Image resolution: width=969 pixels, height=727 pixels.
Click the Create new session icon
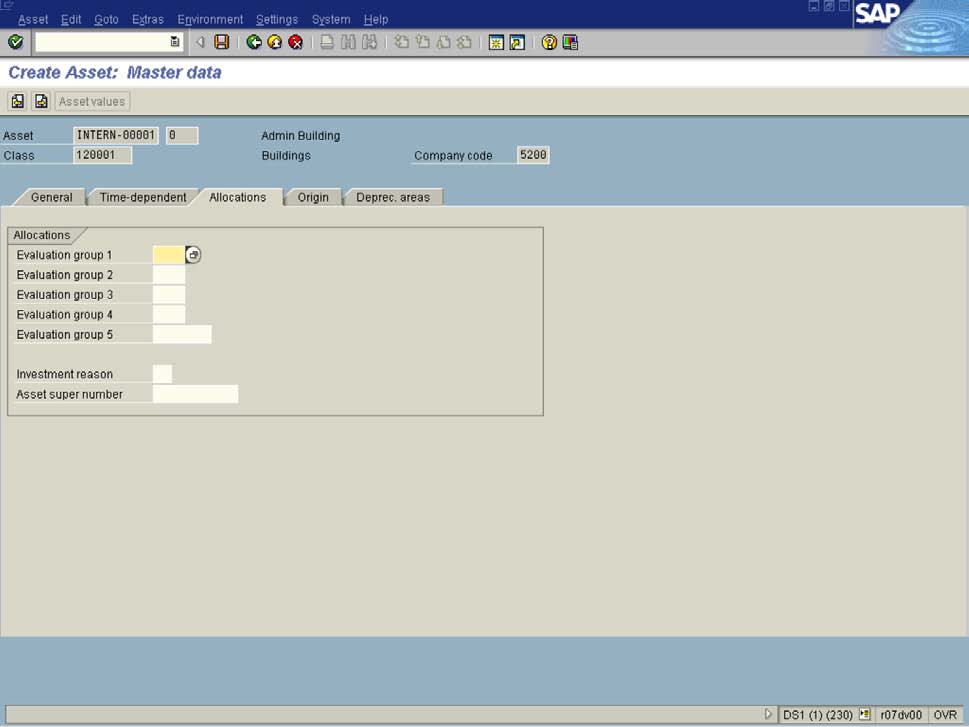(x=495, y=42)
